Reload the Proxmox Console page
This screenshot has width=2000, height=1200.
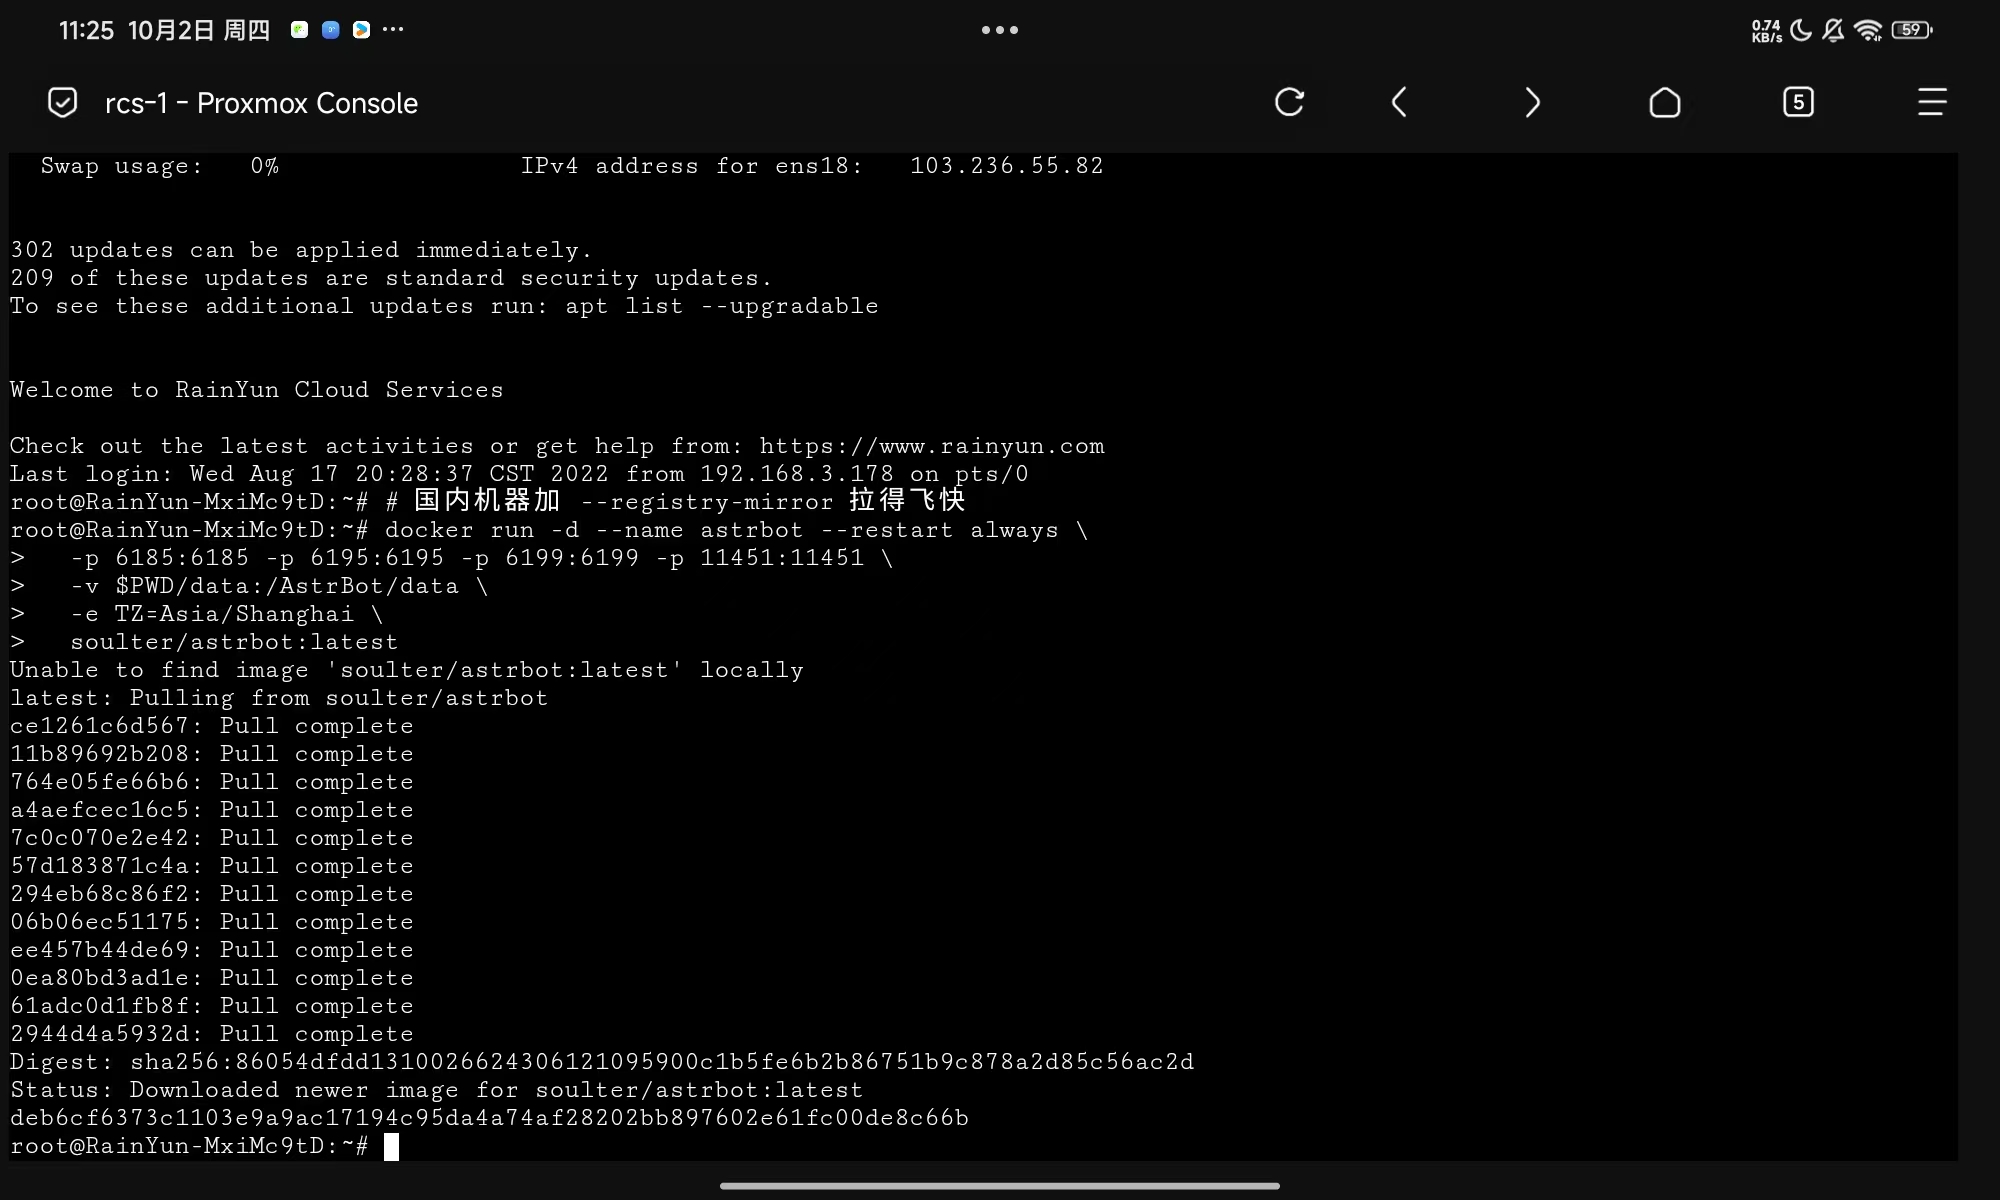pos(1289,102)
